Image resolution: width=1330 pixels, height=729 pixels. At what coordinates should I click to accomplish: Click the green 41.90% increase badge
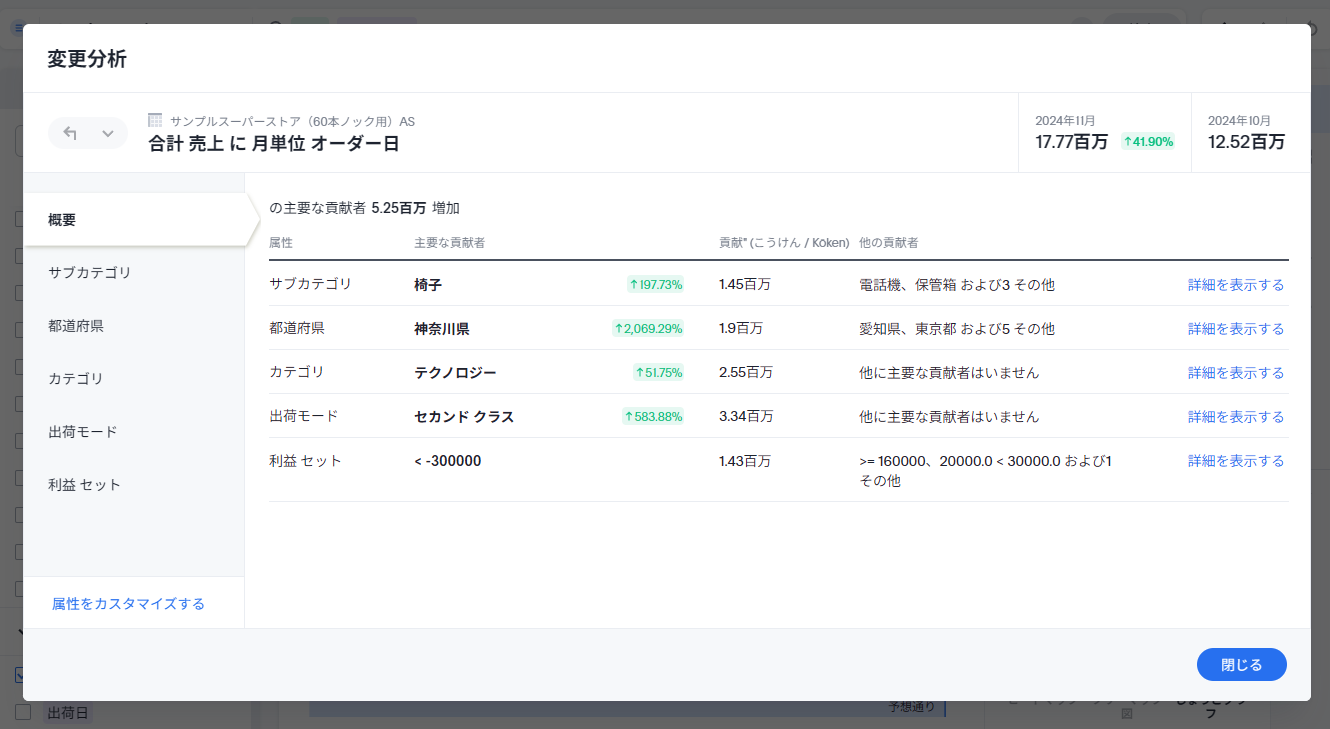coord(1147,142)
